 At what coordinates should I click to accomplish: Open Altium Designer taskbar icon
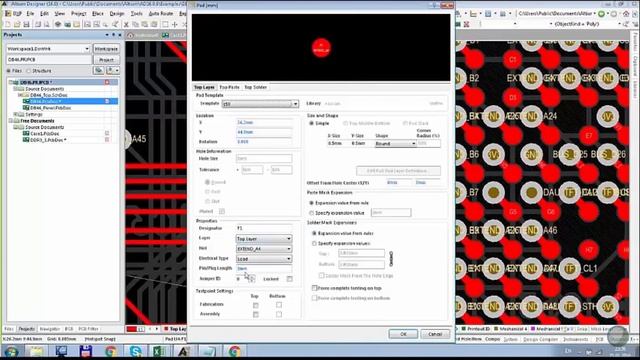[x=184, y=351]
